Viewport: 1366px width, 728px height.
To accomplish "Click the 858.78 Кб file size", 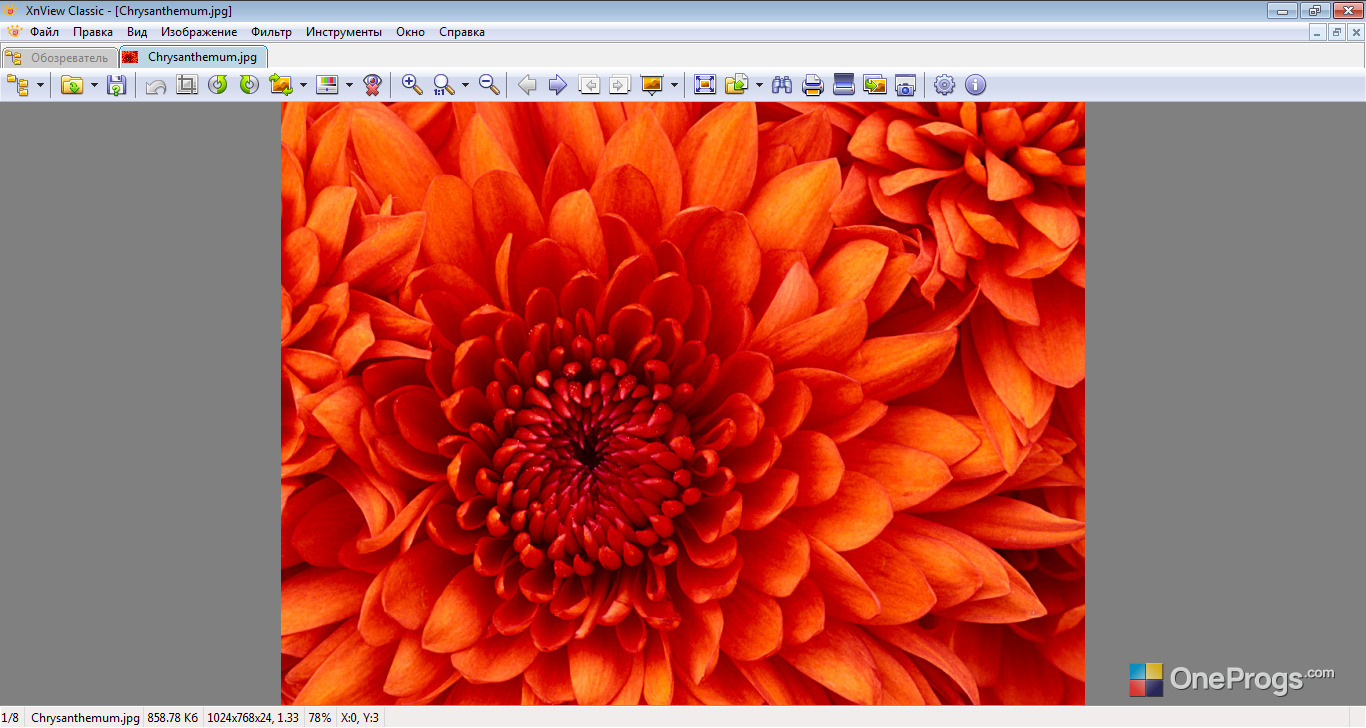I will click(x=173, y=718).
